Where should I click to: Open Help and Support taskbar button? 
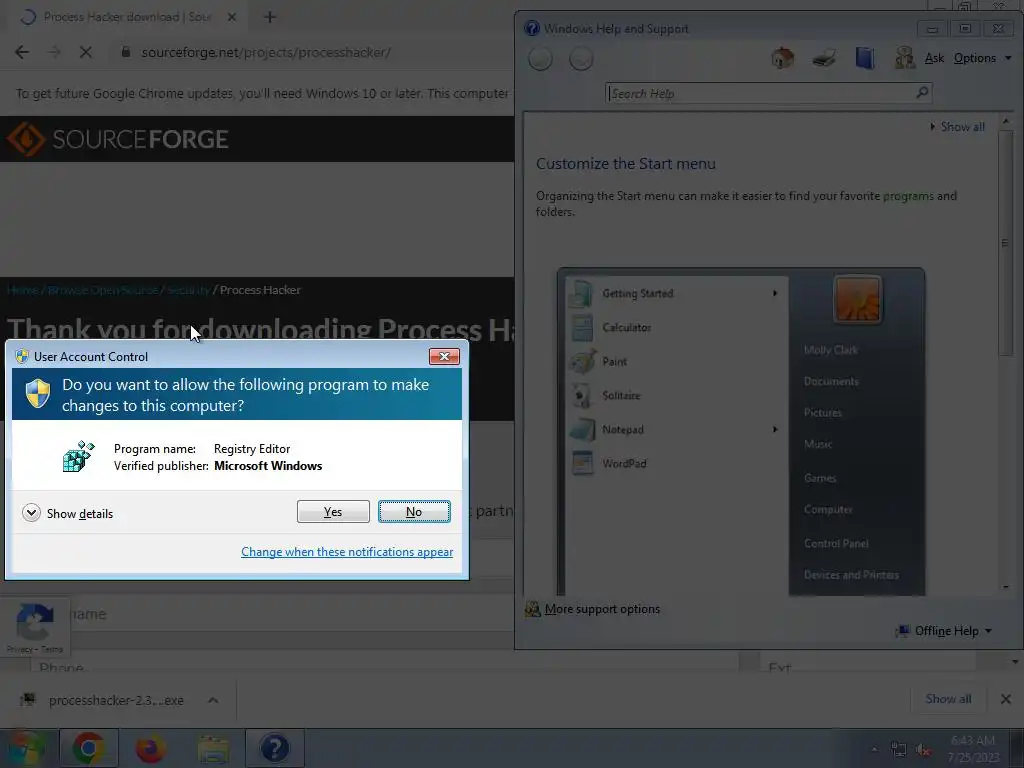coord(274,748)
